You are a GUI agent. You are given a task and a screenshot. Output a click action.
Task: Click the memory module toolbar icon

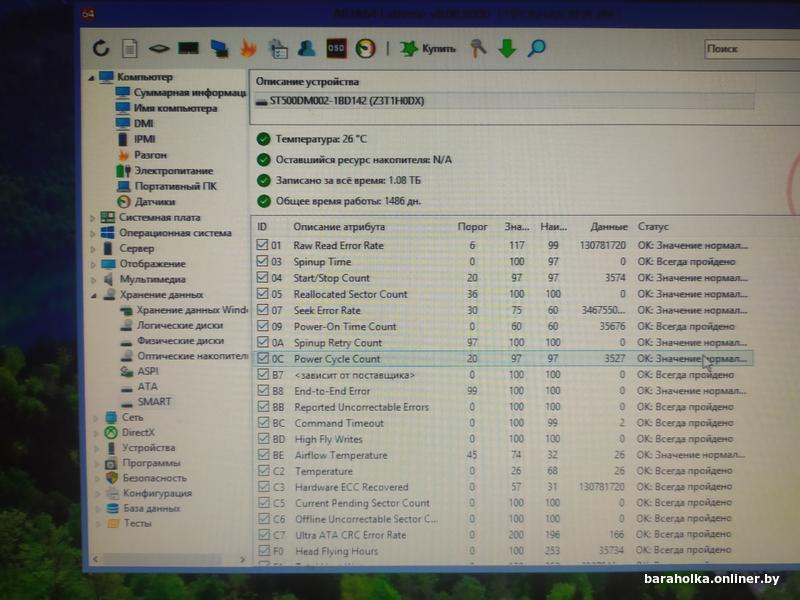[188, 48]
